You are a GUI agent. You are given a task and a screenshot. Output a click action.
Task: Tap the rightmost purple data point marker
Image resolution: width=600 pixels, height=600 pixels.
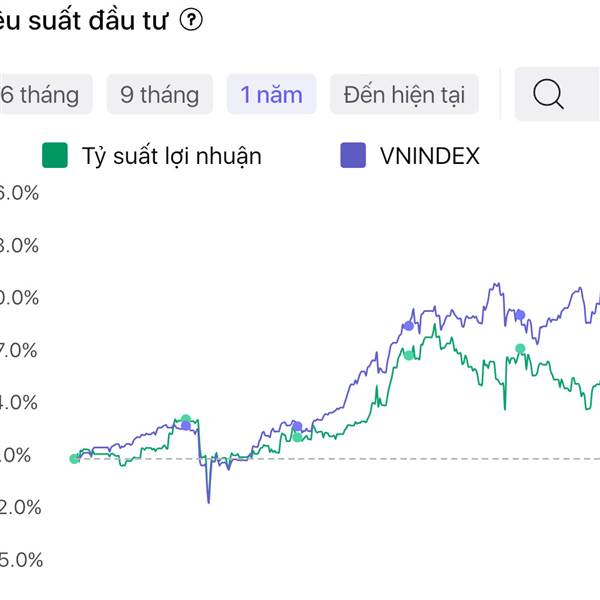520,315
